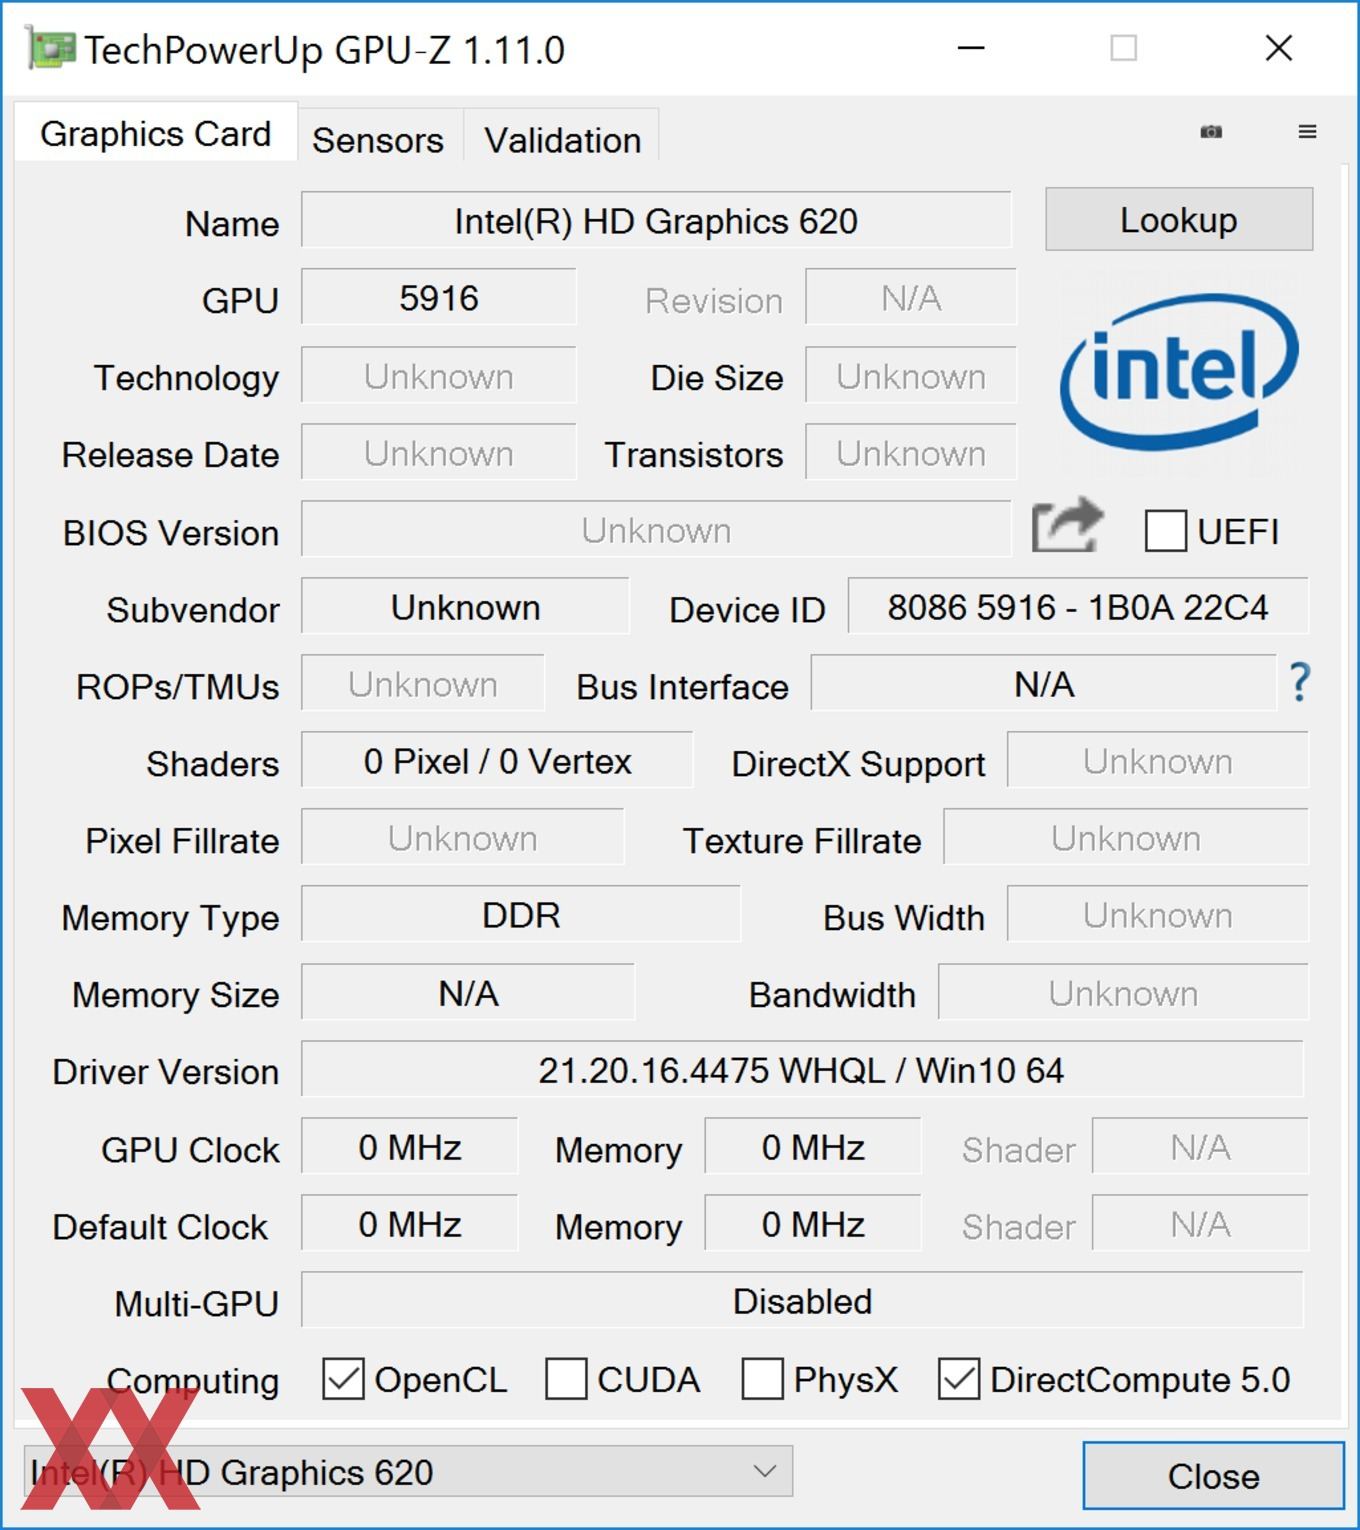This screenshot has width=1360, height=1530.
Task: Click the Release Date Unknown field
Action: pyautogui.click(x=439, y=453)
